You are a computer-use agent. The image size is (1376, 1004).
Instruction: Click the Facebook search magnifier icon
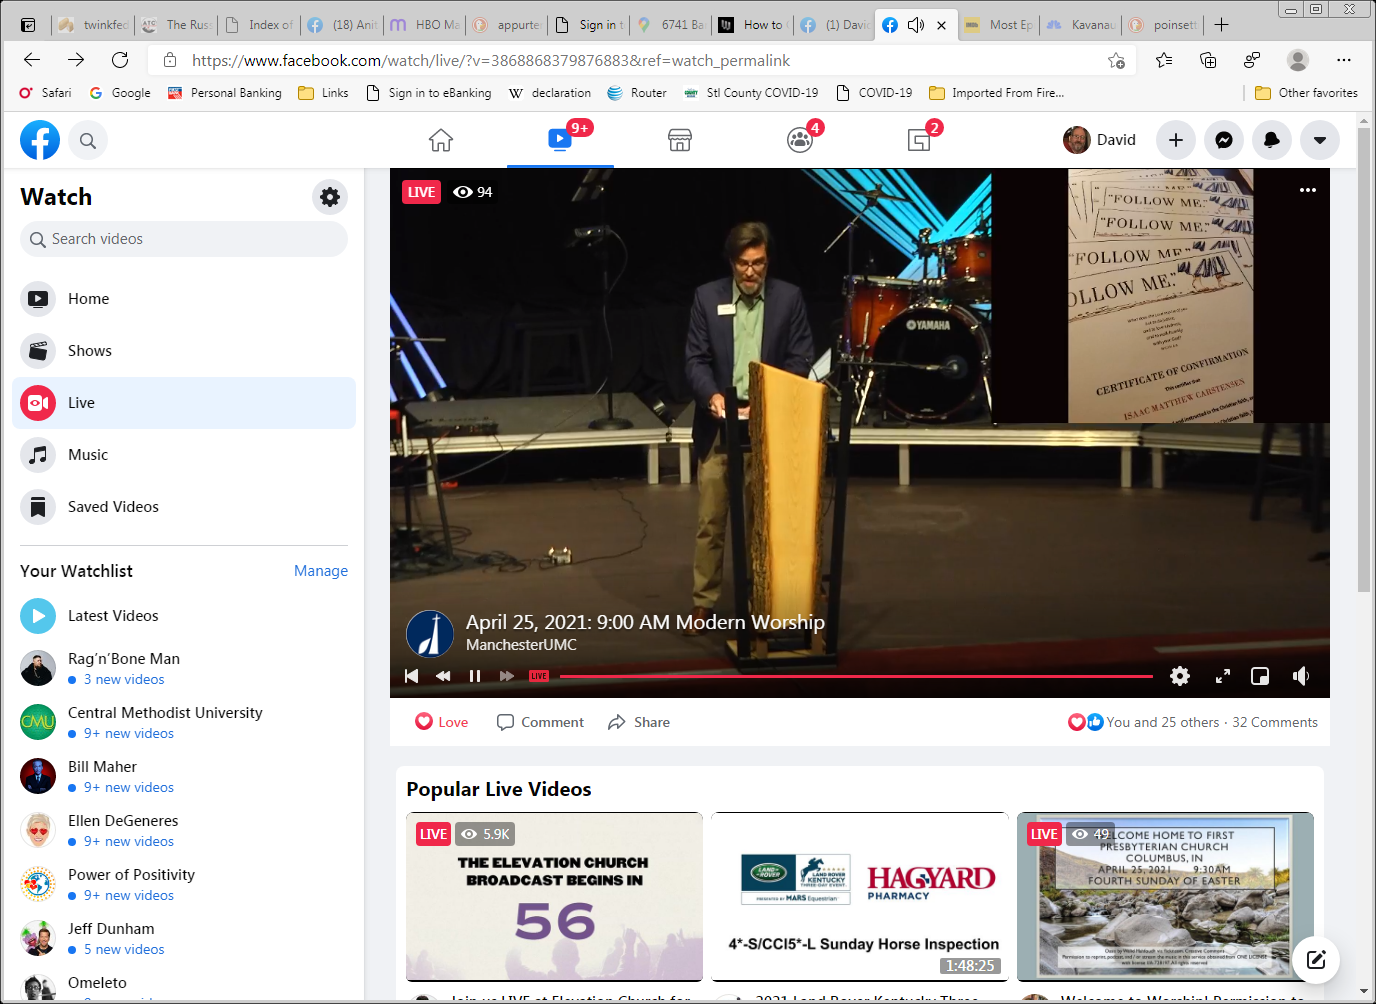(x=88, y=141)
